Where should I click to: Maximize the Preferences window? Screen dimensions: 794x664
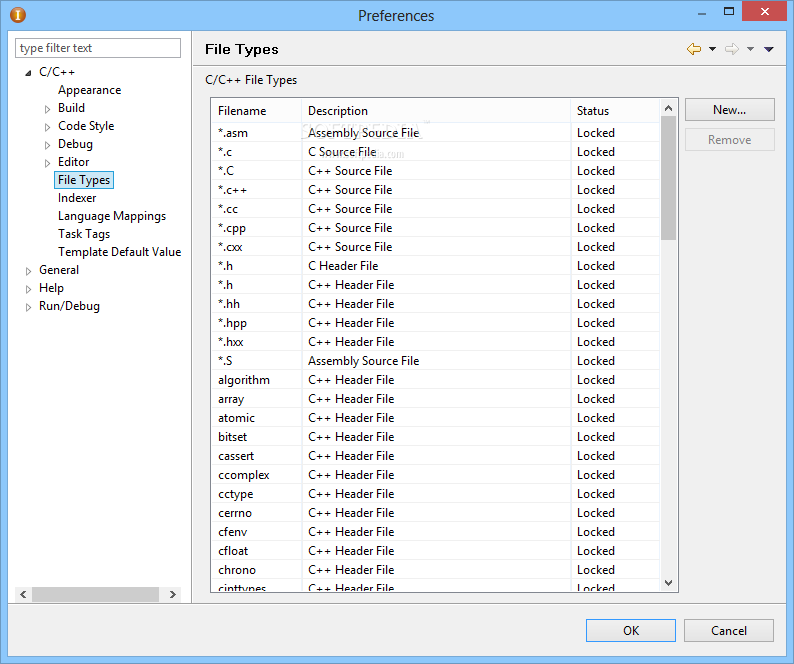click(729, 12)
